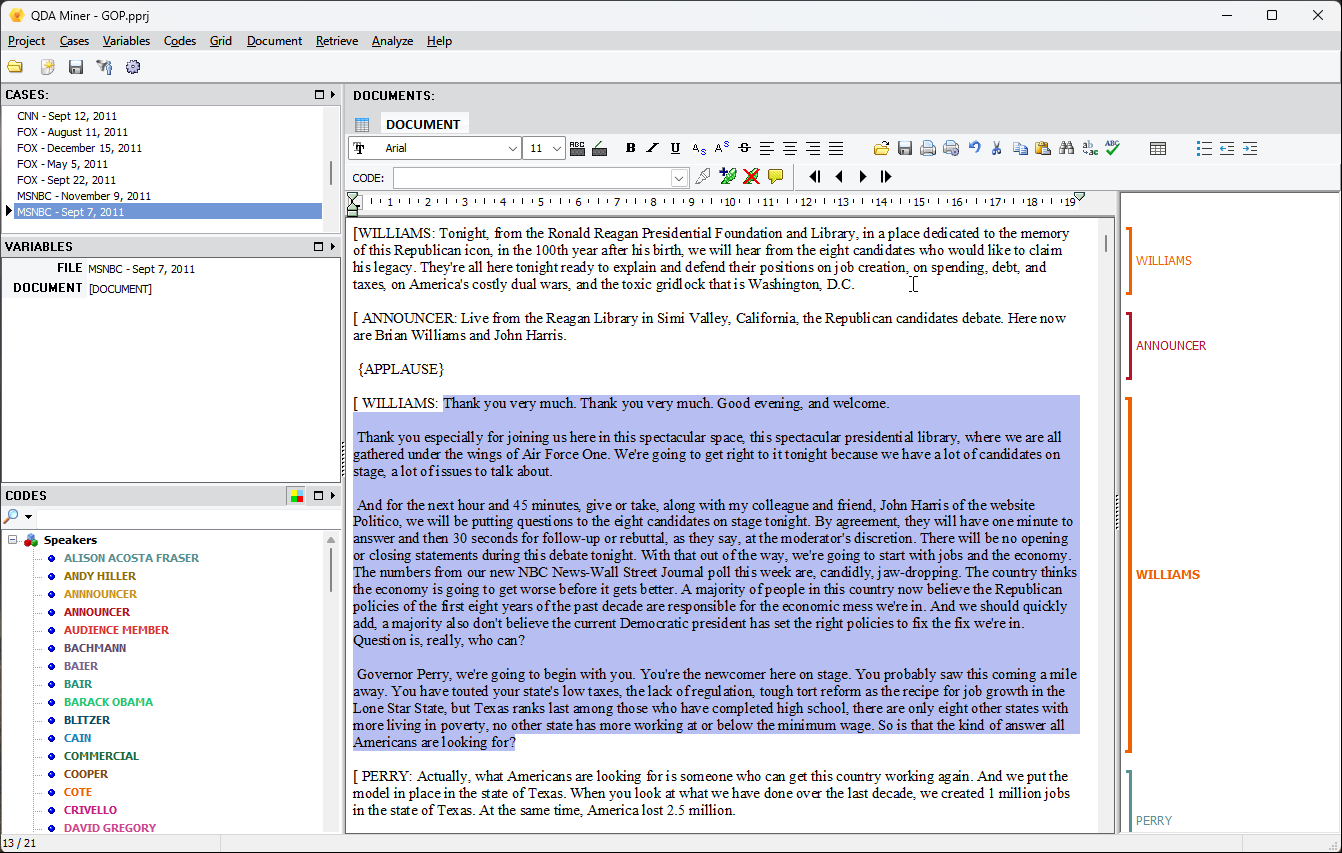The height and width of the screenshot is (853, 1342).
Task: Select the BACHMANN code in the tree
Action: pyautogui.click(x=94, y=648)
